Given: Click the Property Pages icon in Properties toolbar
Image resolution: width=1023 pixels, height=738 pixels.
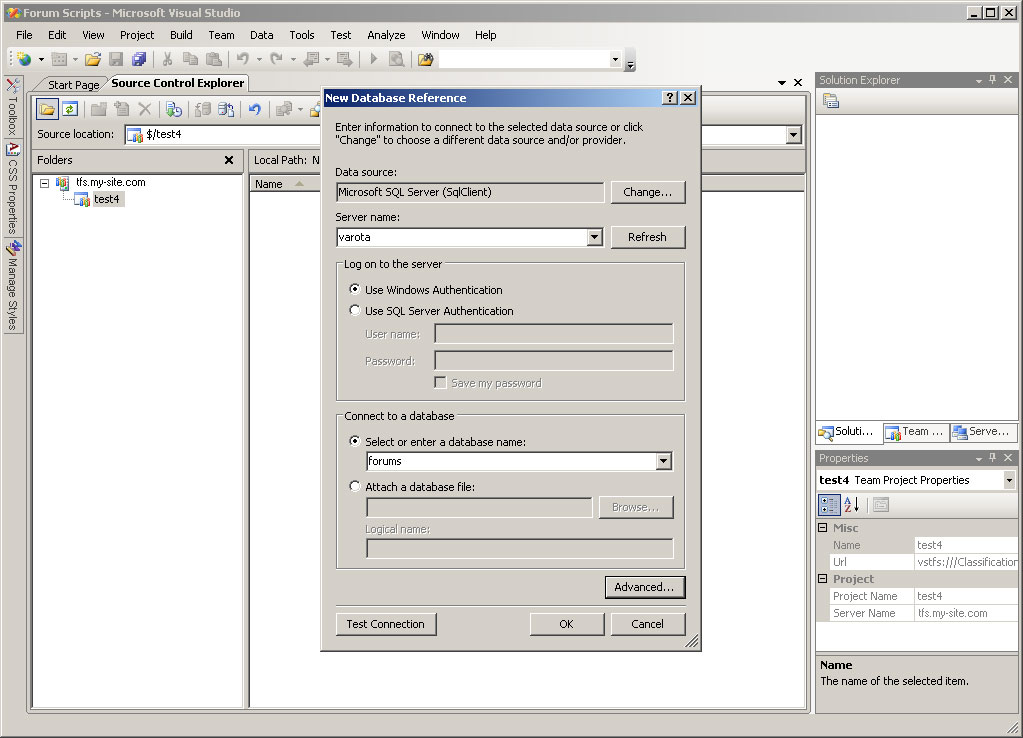Looking at the screenshot, I should click(881, 505).
